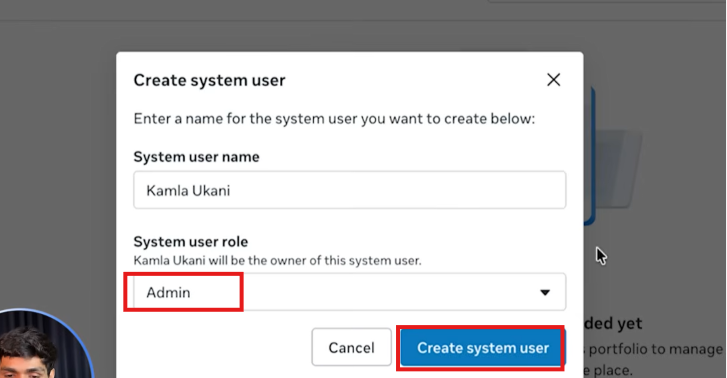Click the dropdown arrow beside Admin
Image resolution: width=727 pixels, height=378 pixels.
pos(545,293)
